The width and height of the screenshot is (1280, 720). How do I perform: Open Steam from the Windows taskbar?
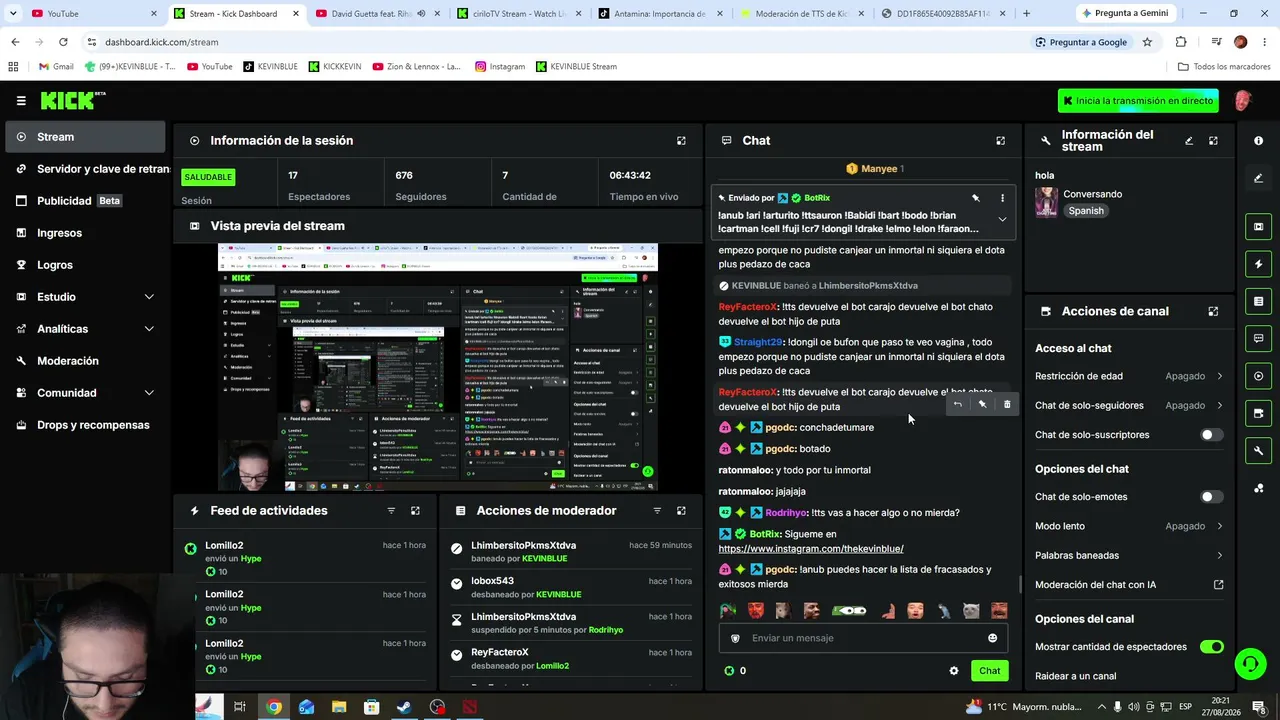(x=404, y=707)
